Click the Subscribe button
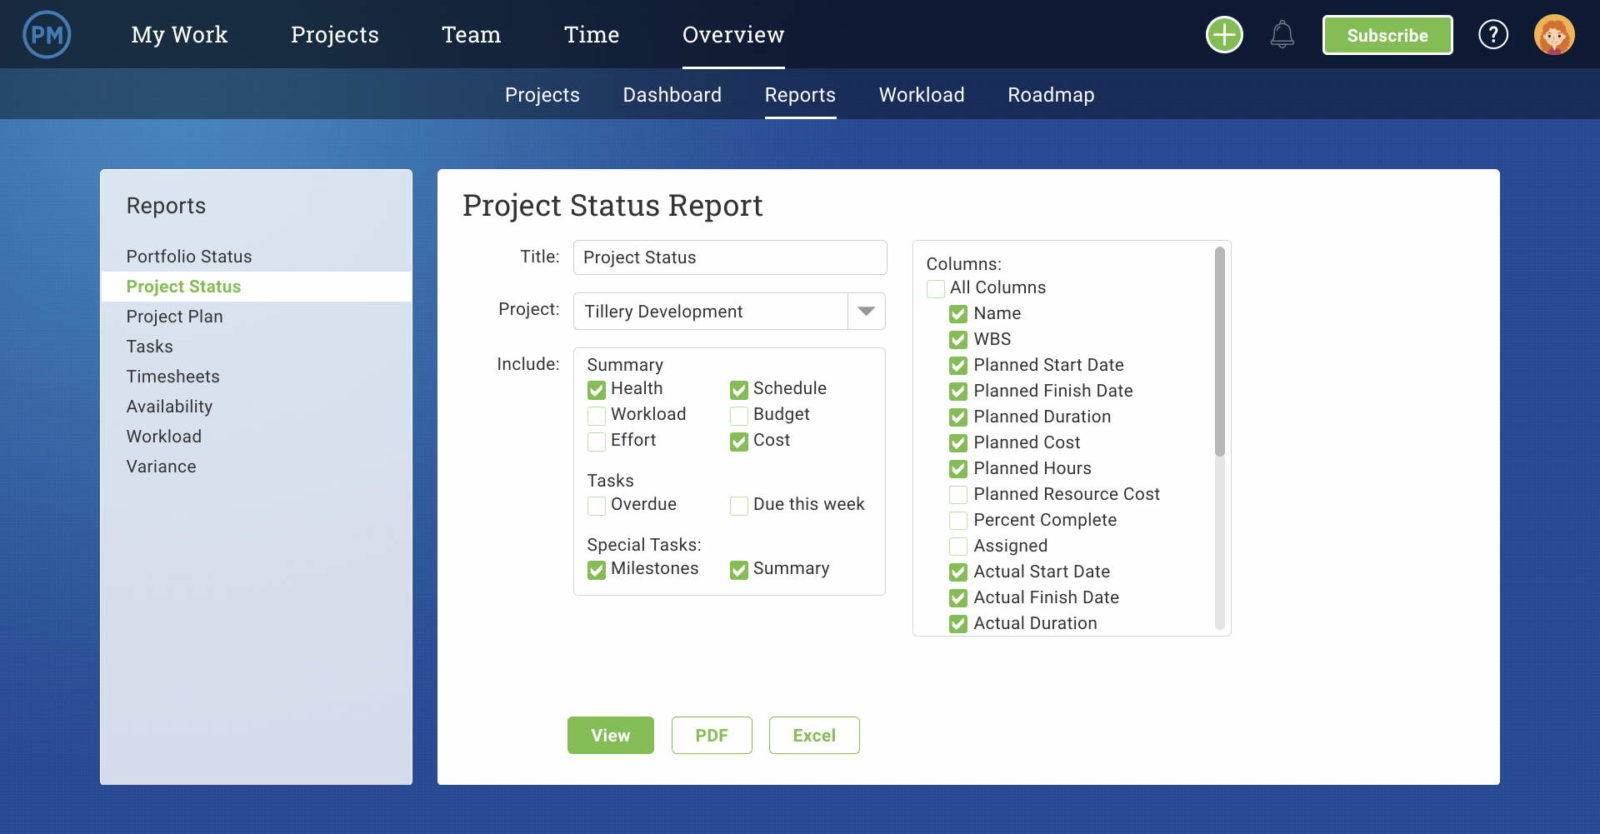Viewport: 1600px width, 834px height. 1387,35
